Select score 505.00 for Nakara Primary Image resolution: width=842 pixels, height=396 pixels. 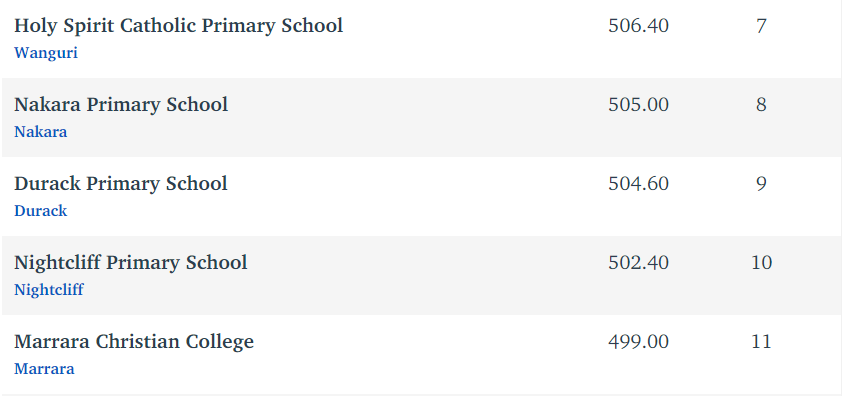(x=638, y=104)
